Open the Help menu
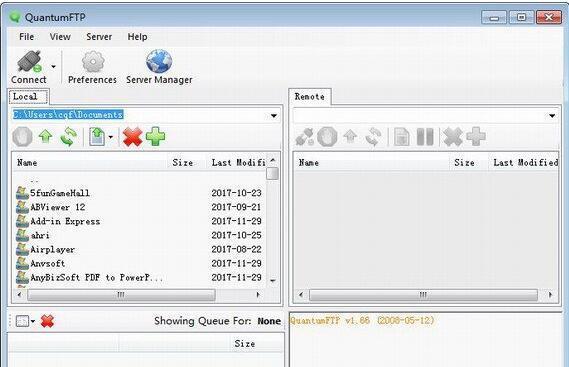Image resolution: width=569 pixels, height=367 pixels. coord(137,37)
